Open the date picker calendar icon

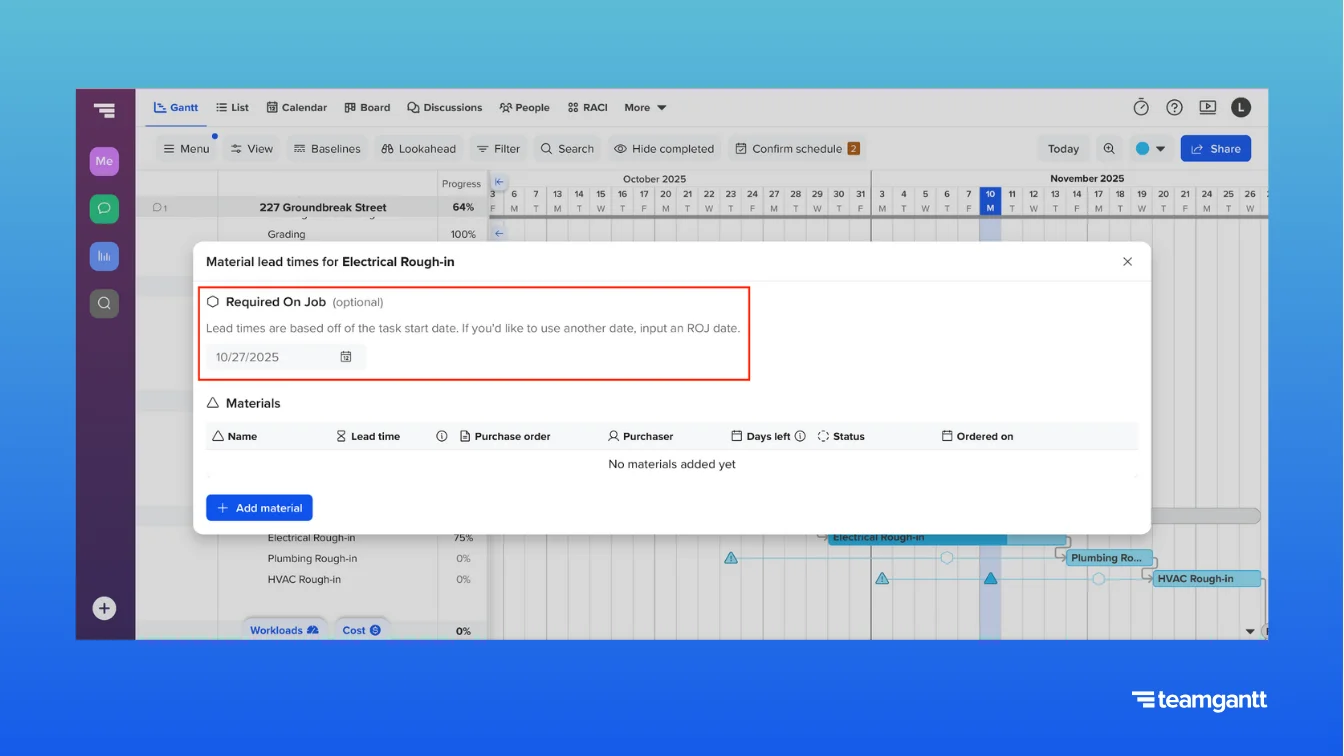(x=346, y=357)
